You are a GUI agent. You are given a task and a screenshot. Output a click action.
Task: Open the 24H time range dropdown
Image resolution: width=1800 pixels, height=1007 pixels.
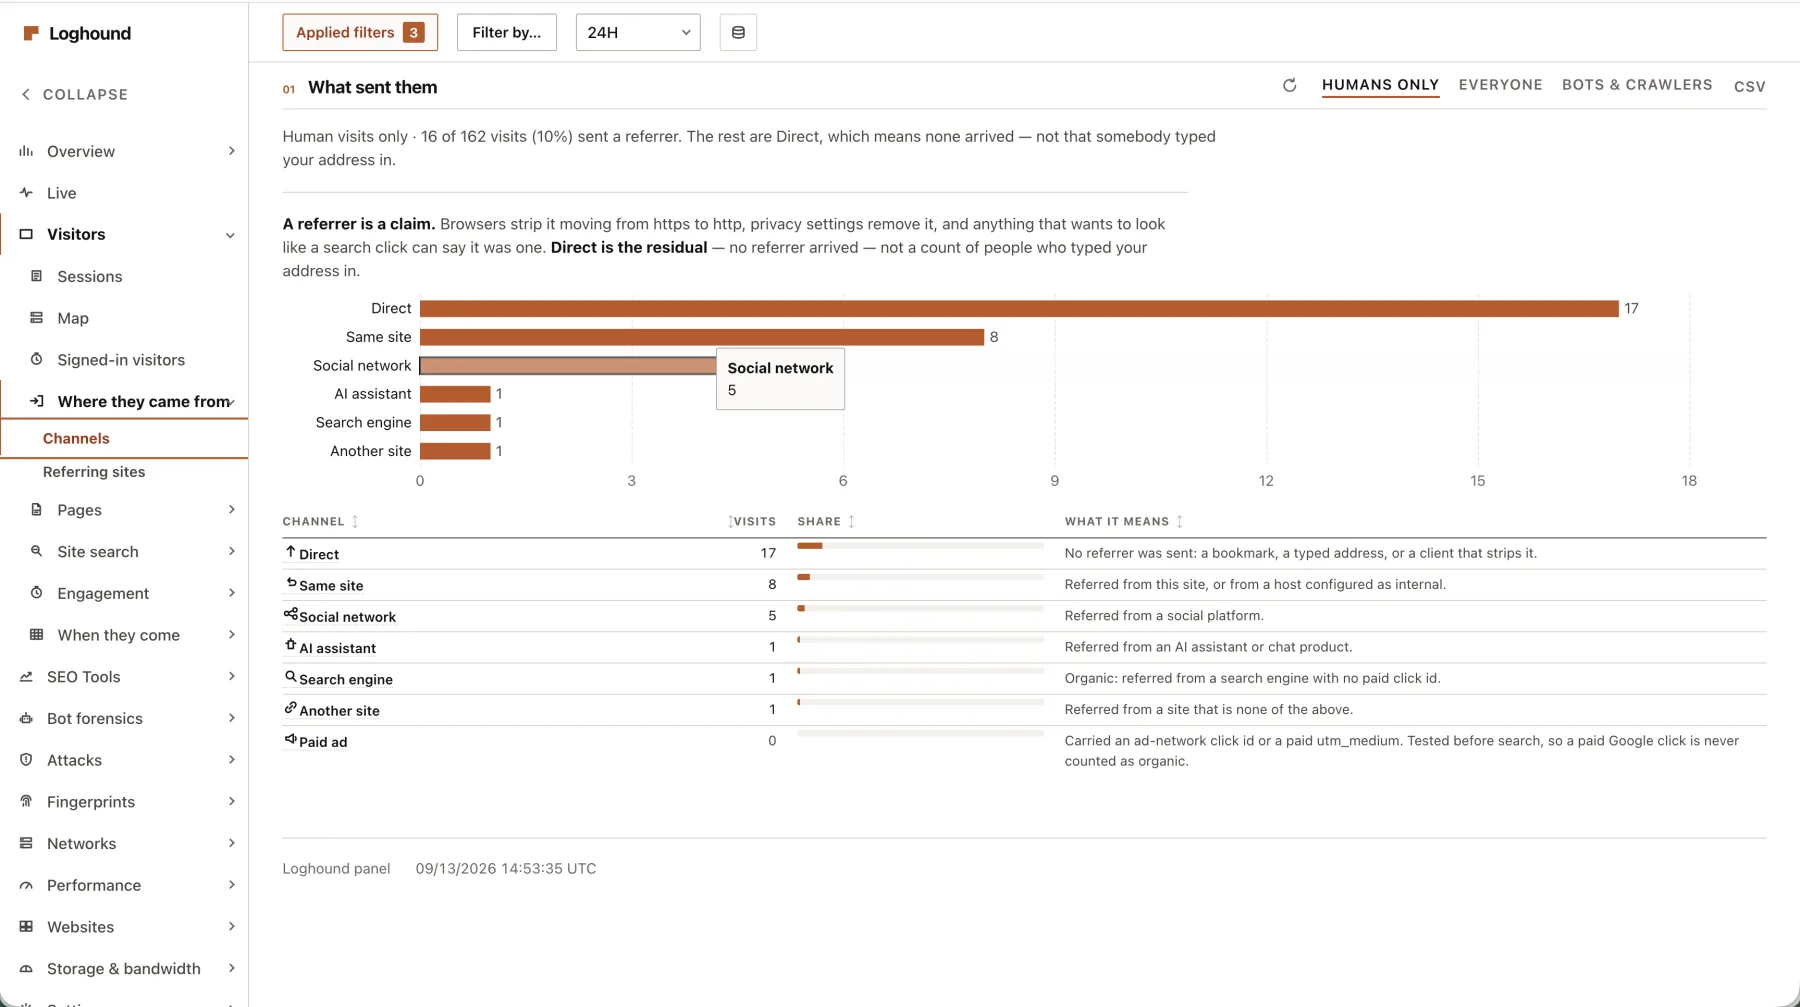click(638, 32)
